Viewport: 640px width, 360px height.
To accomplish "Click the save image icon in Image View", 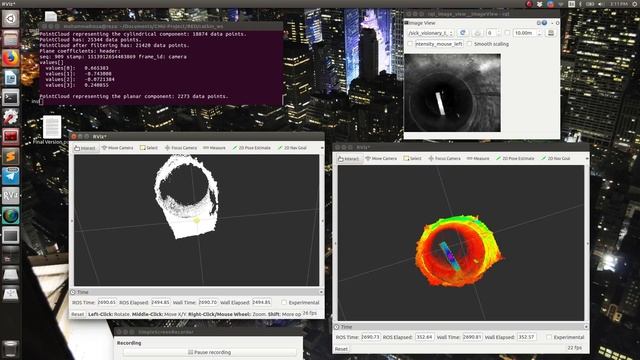I will tap(478, 33).
